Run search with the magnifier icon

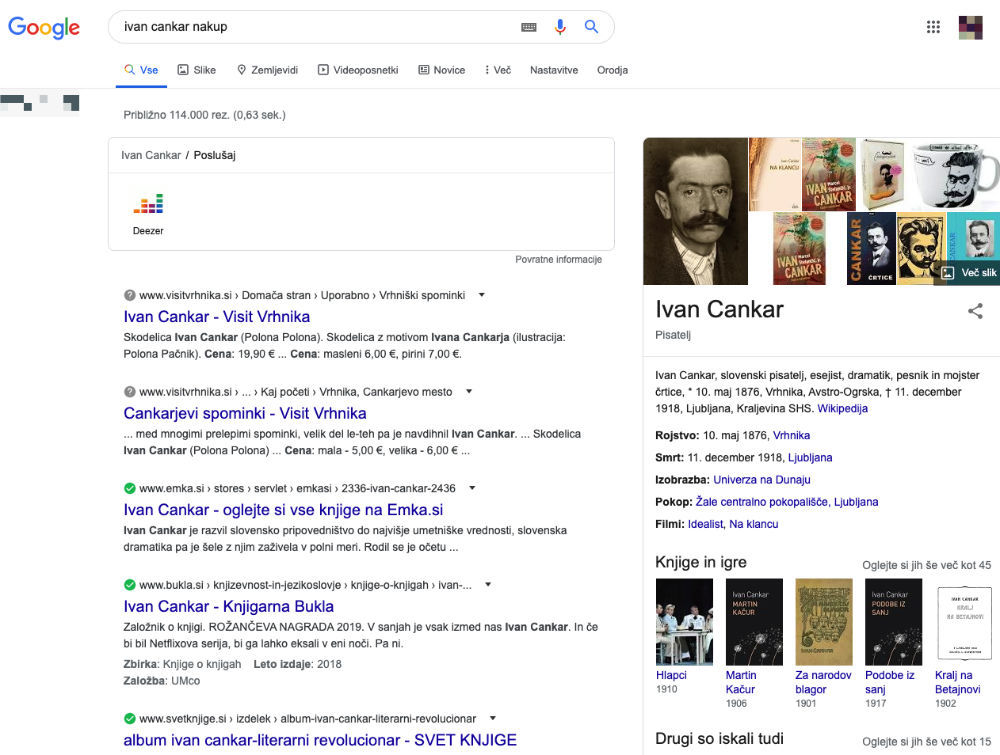tap(591, 27)
